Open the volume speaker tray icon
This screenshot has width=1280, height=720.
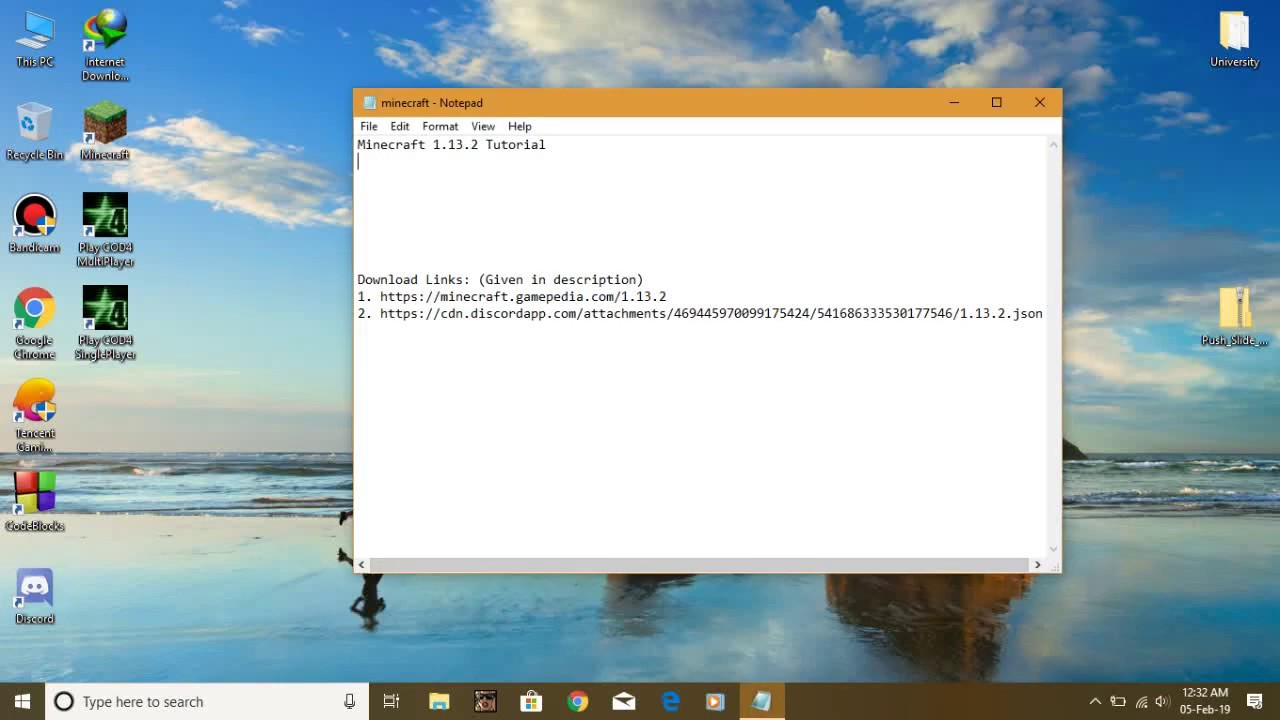point(1161,701)
